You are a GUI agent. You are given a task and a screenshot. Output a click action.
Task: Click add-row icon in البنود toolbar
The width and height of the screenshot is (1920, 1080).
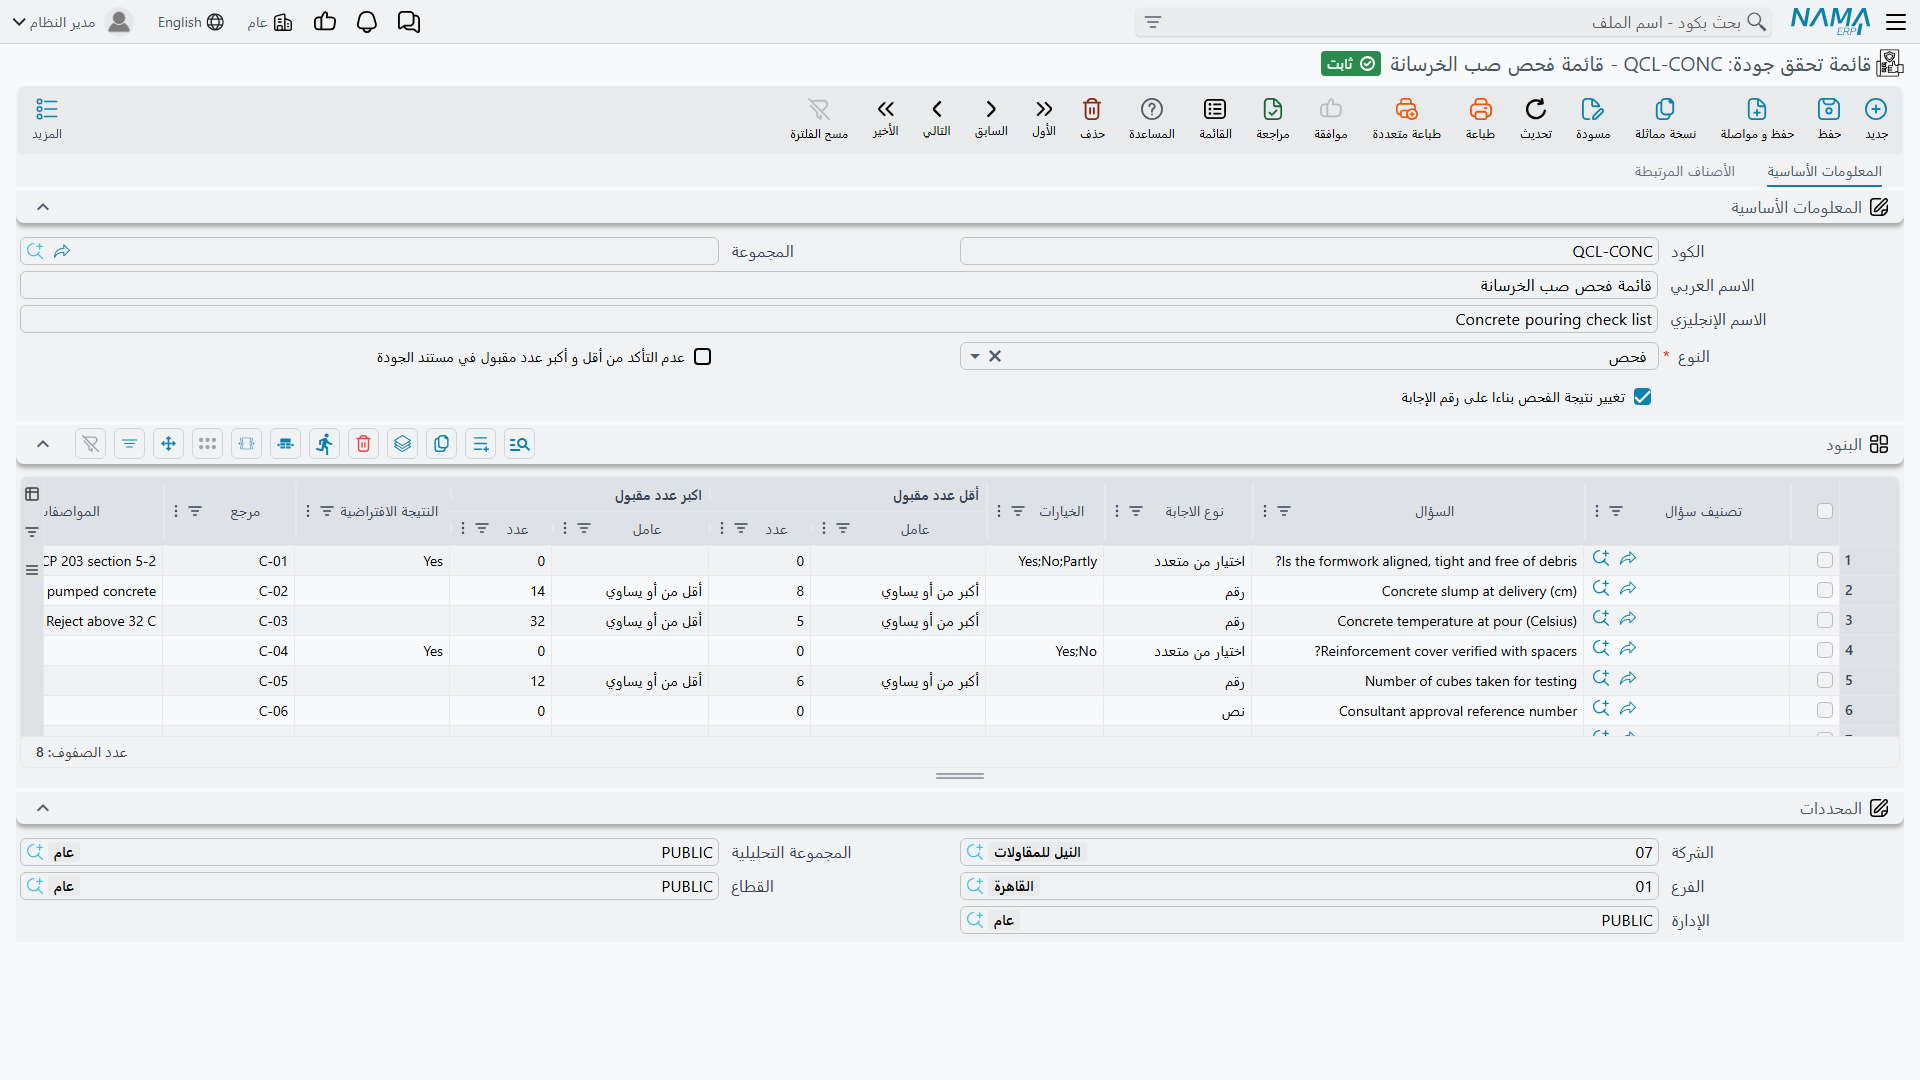(x=480, y=444)
